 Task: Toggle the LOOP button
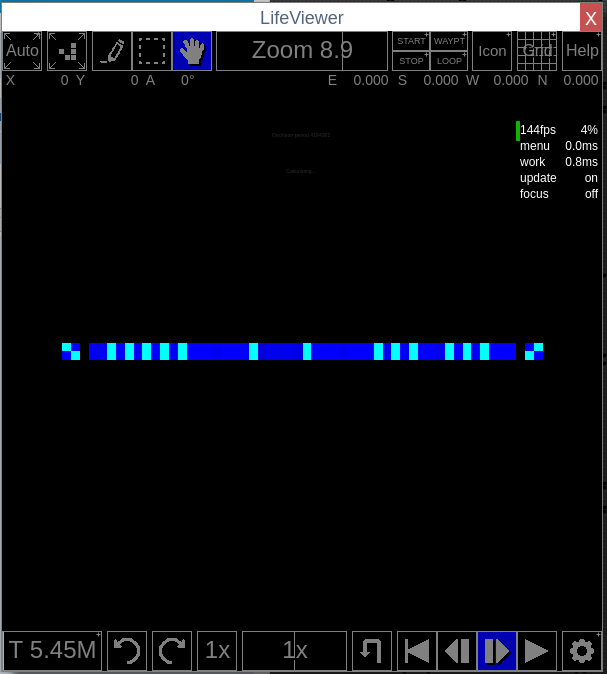coord(449,61)
